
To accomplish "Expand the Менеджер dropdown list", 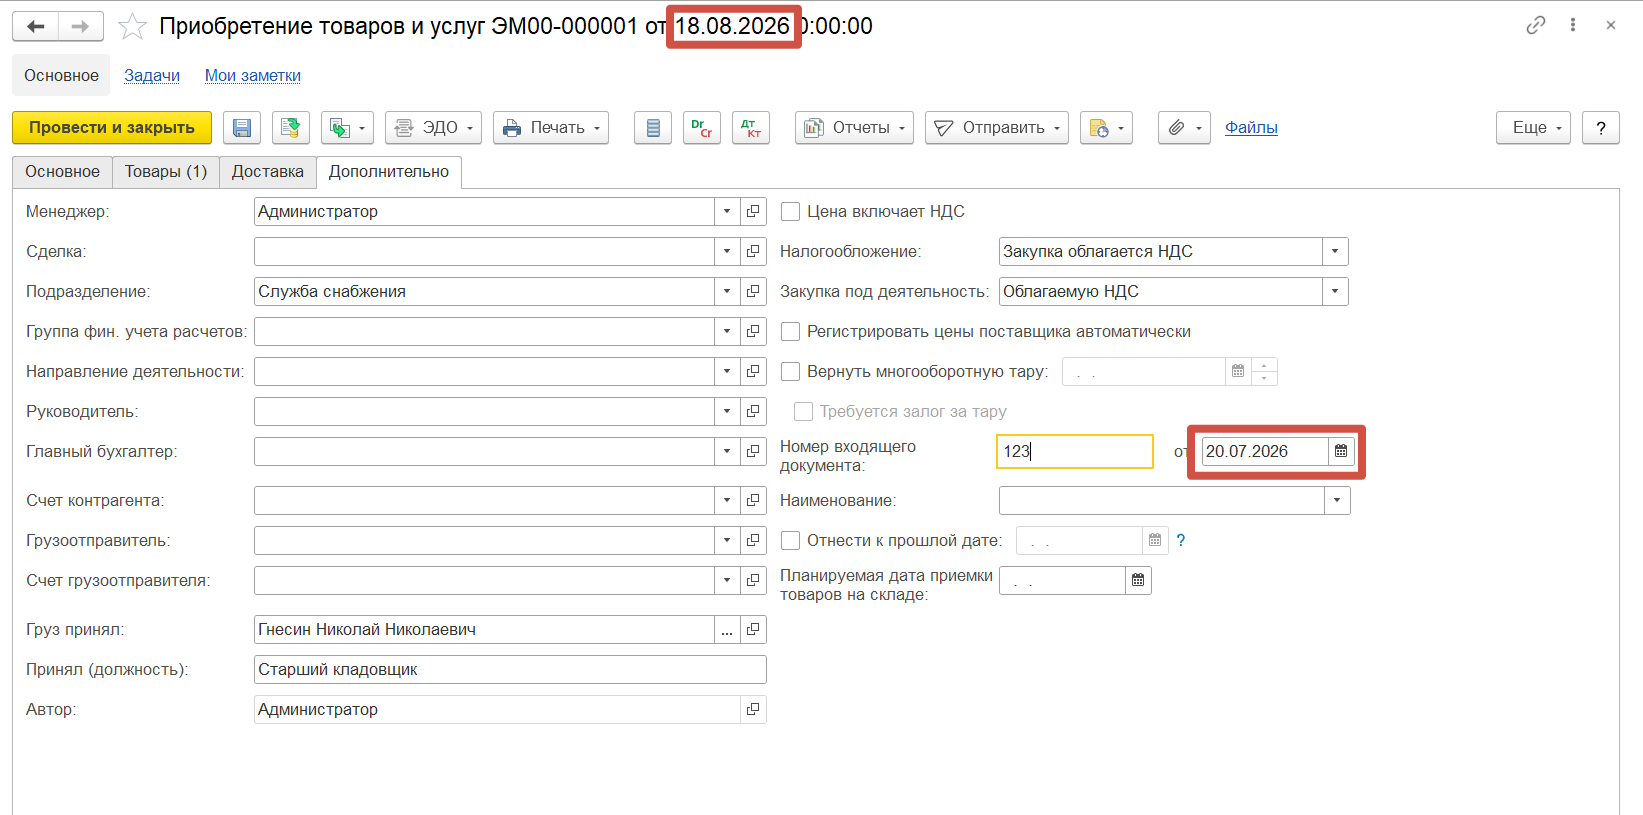I will [727, 211].
